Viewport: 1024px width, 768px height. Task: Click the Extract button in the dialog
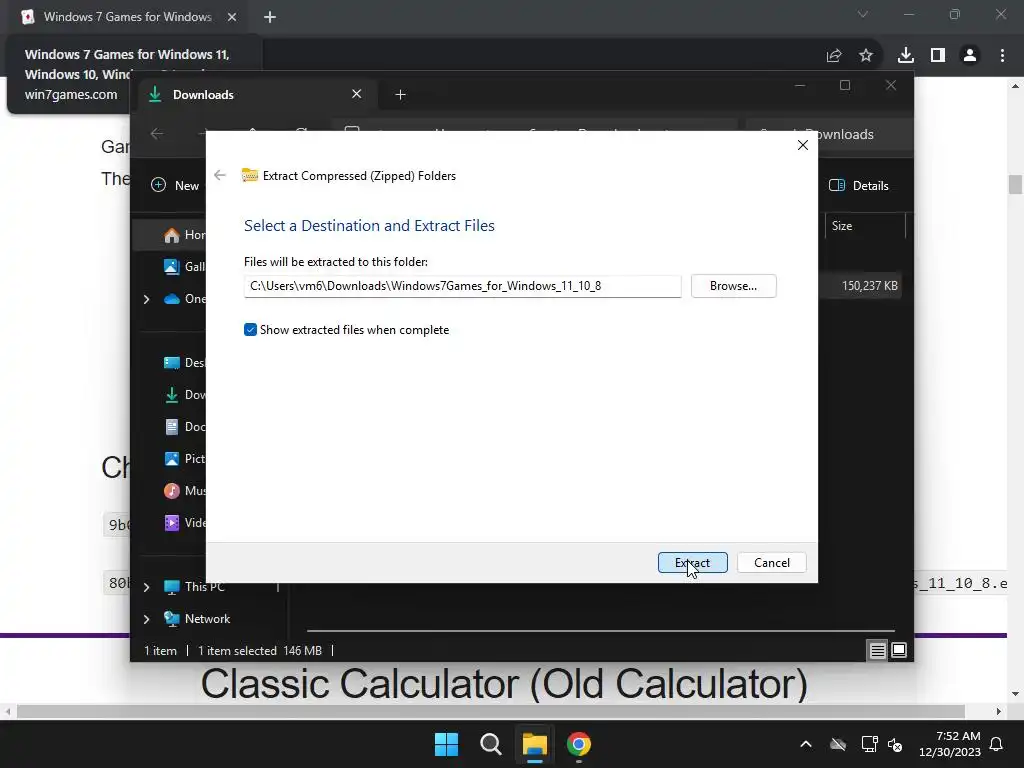pos(692,562)
